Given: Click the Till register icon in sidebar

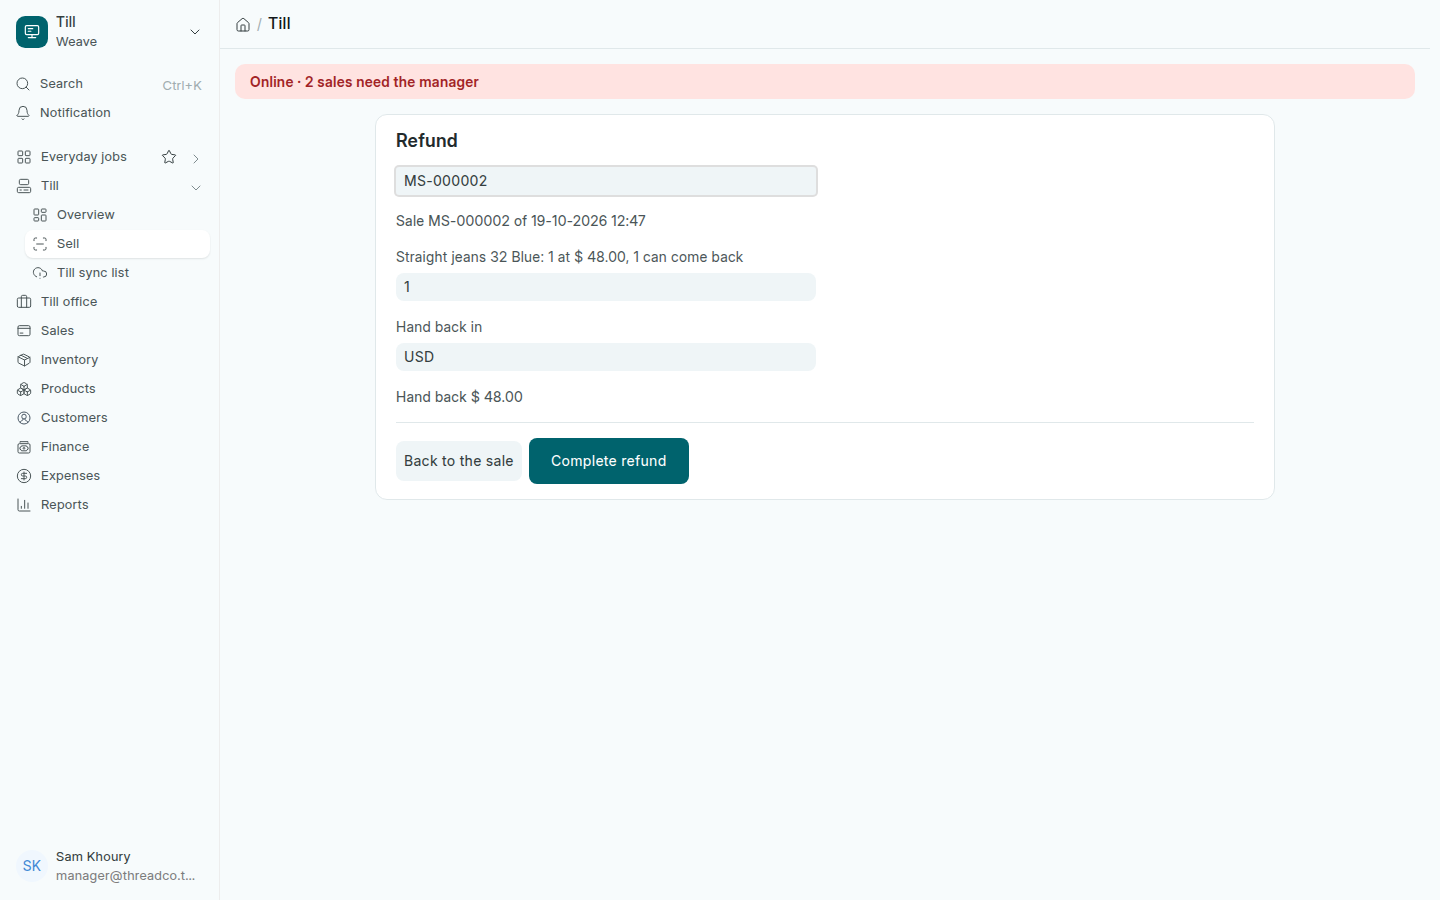Looking at the screenshot, I should [24, 186].
